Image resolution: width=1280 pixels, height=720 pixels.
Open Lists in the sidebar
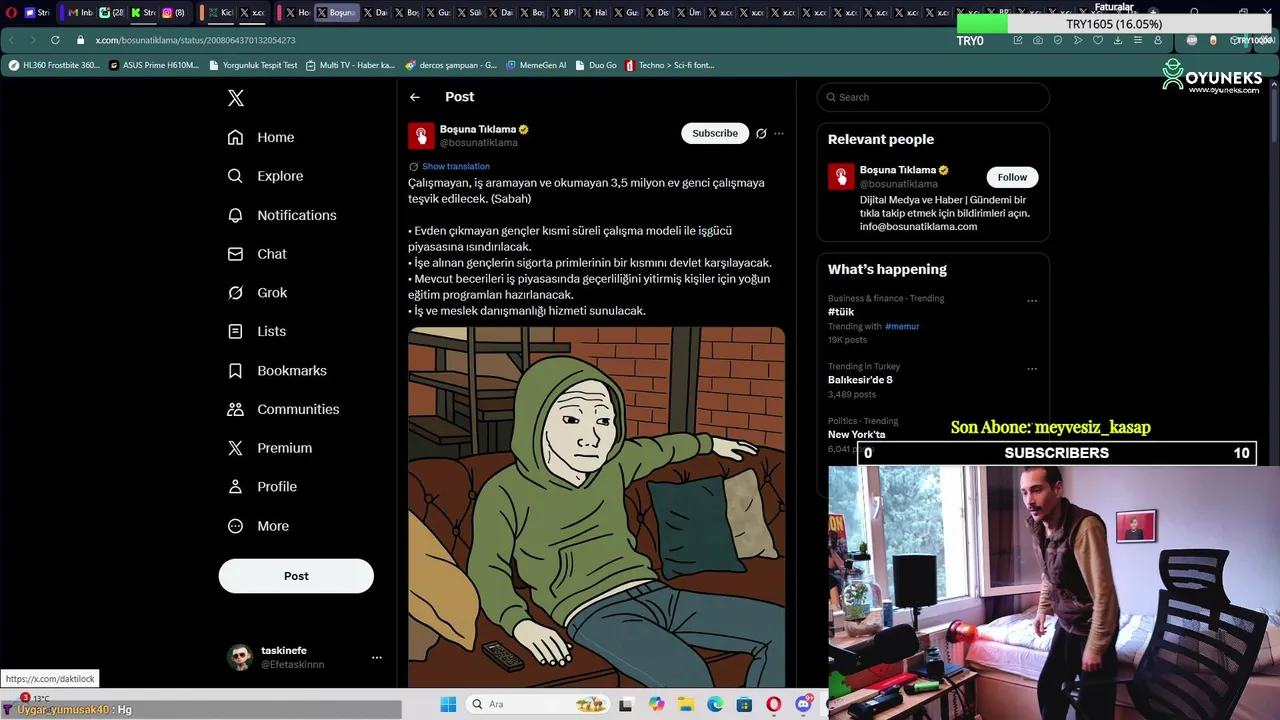256,331
